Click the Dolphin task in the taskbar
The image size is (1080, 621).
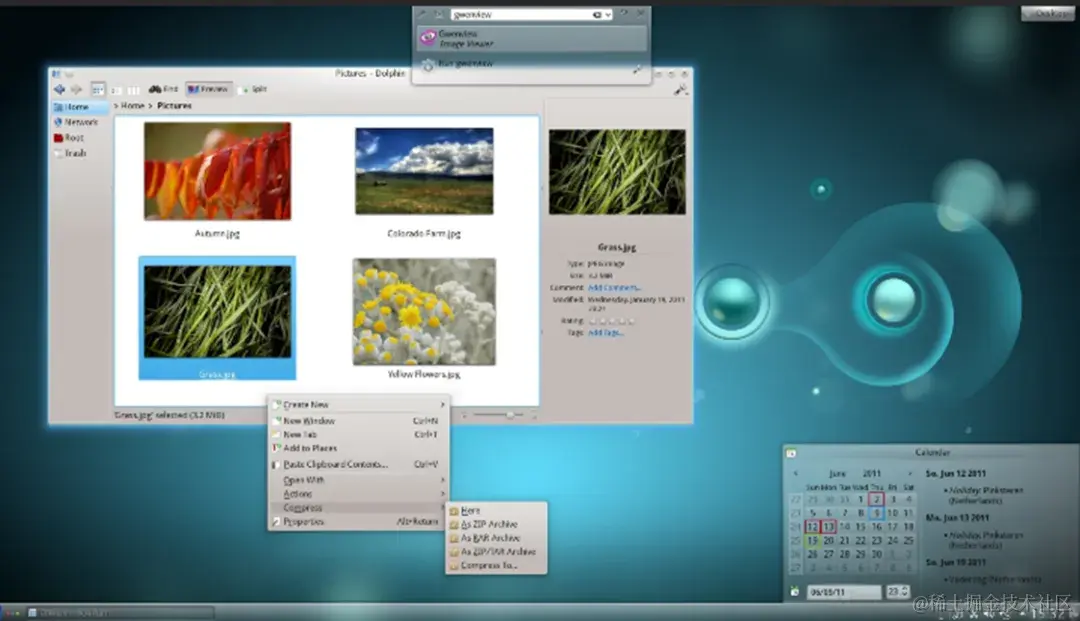[121, 612]
